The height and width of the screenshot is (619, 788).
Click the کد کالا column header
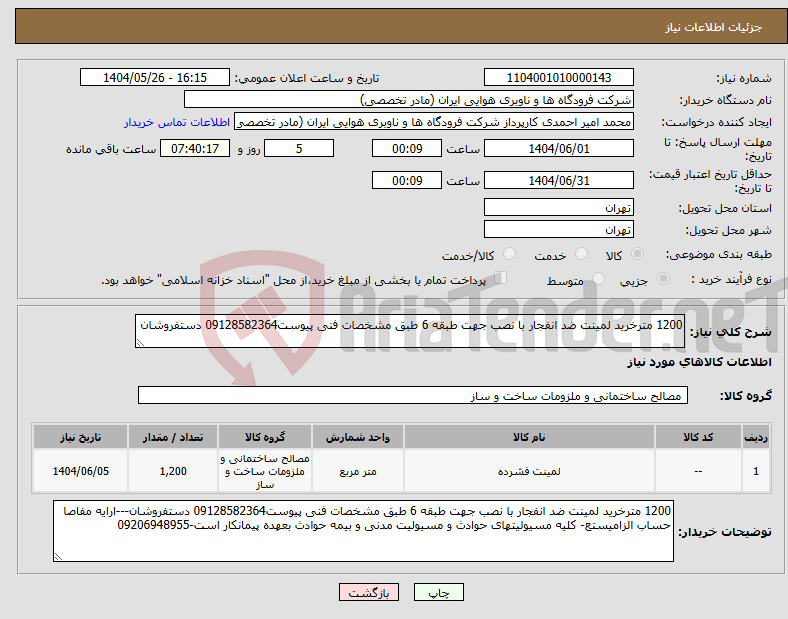(x=698, y=437)
